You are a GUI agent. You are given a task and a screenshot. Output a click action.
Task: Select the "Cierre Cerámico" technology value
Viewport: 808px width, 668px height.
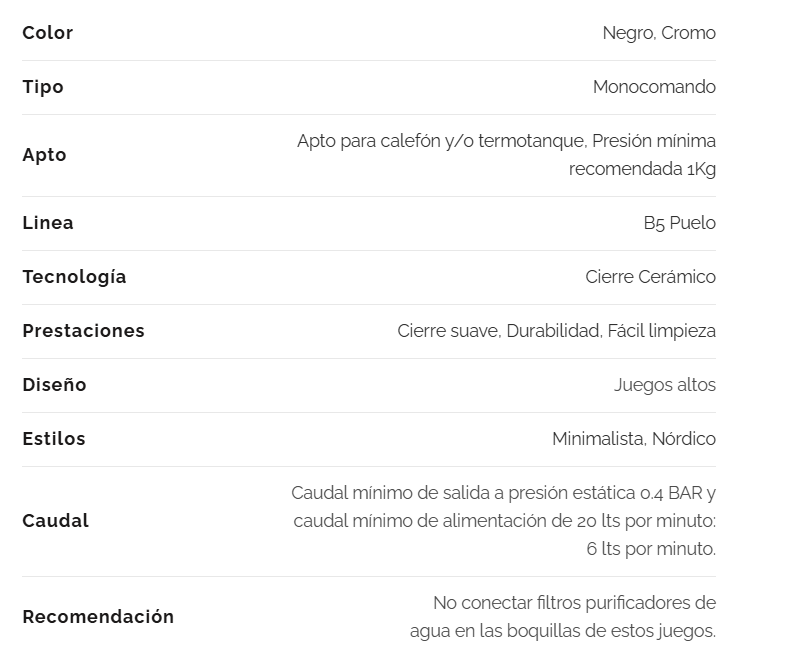[x=650, y=277]
